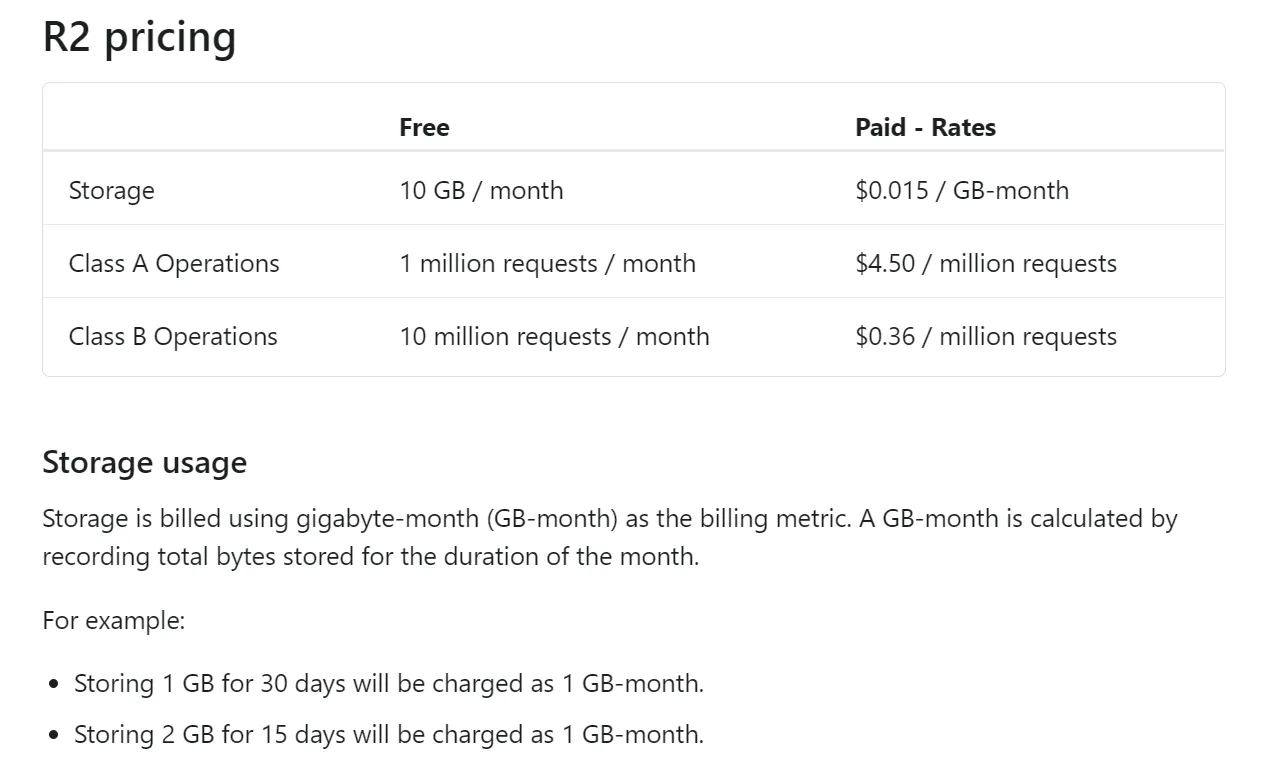This screenshot has width=1282, height=761.
Task: Select the "Free" column header
Action: [424, 127]
